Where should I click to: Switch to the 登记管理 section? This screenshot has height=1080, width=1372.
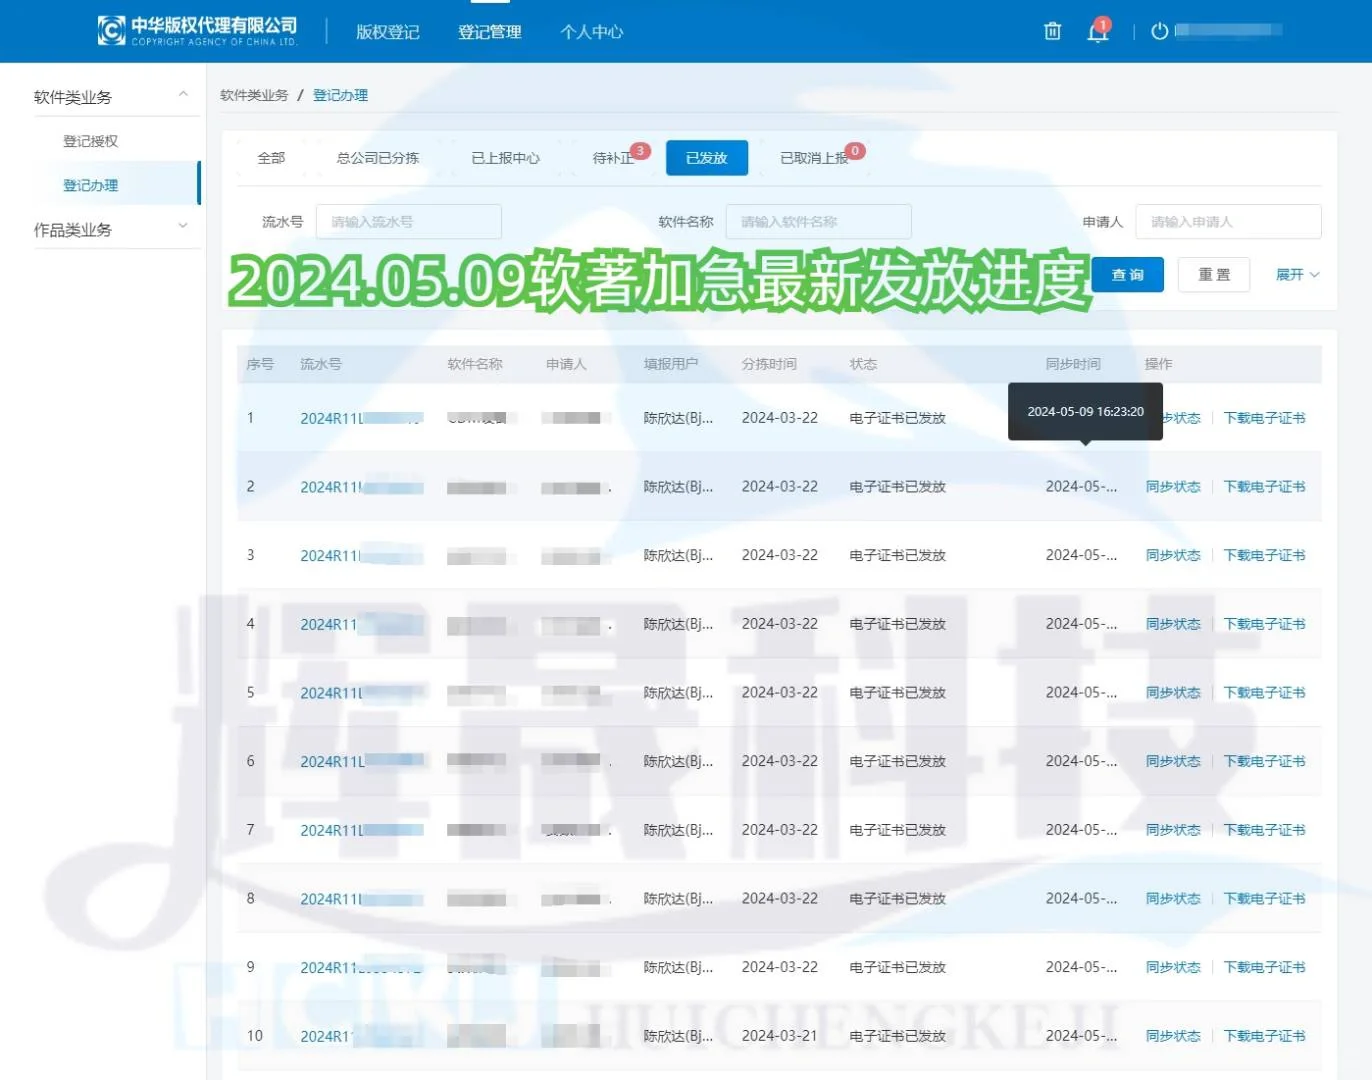(489, 31)
